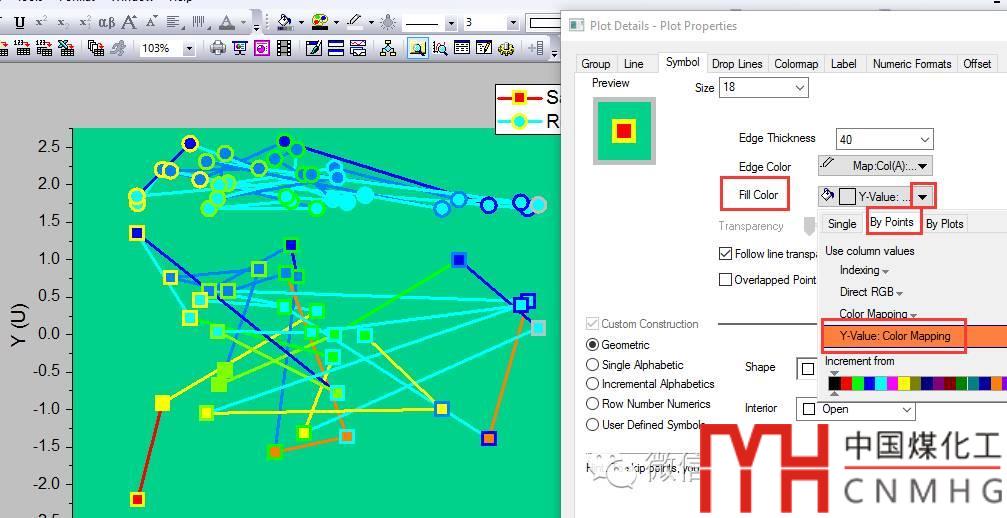Click the superscript x² icon
The width and height of the screenshot is (1007, 518).
[41, 22]
